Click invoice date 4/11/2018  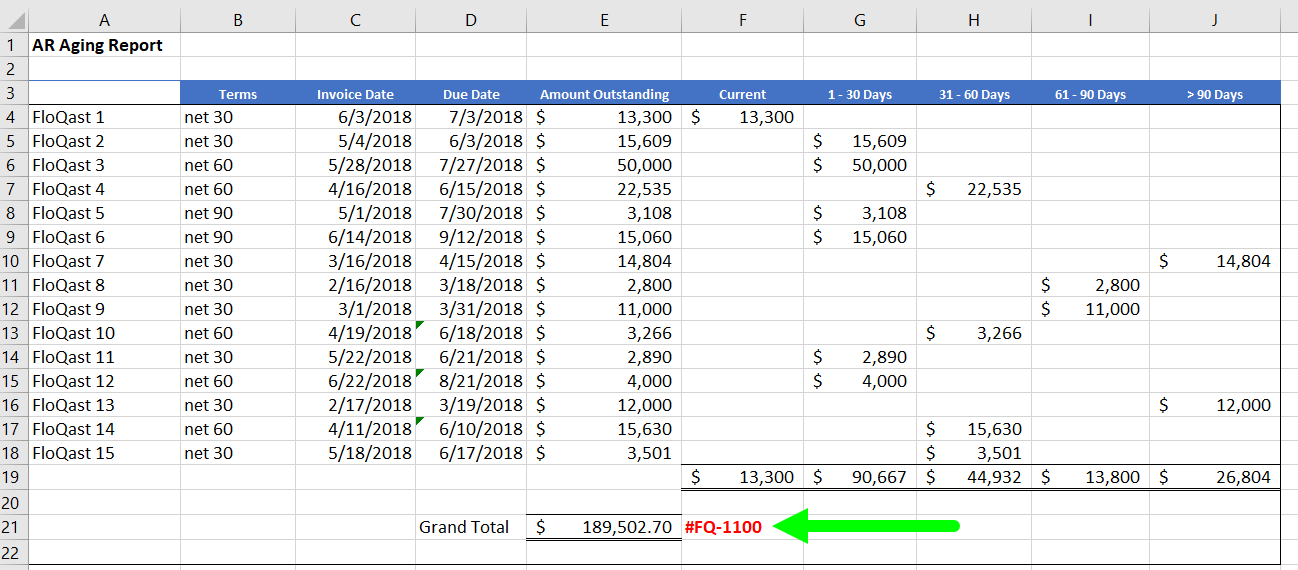355,429
